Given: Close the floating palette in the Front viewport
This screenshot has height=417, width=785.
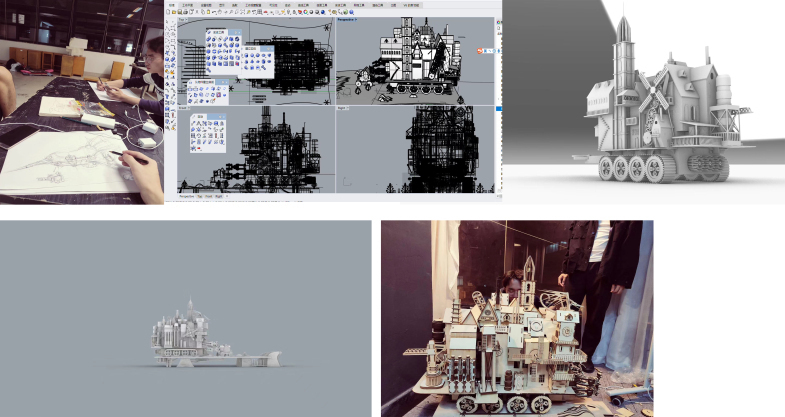Looking at the screenshot, I should click(x=224, y=116).
